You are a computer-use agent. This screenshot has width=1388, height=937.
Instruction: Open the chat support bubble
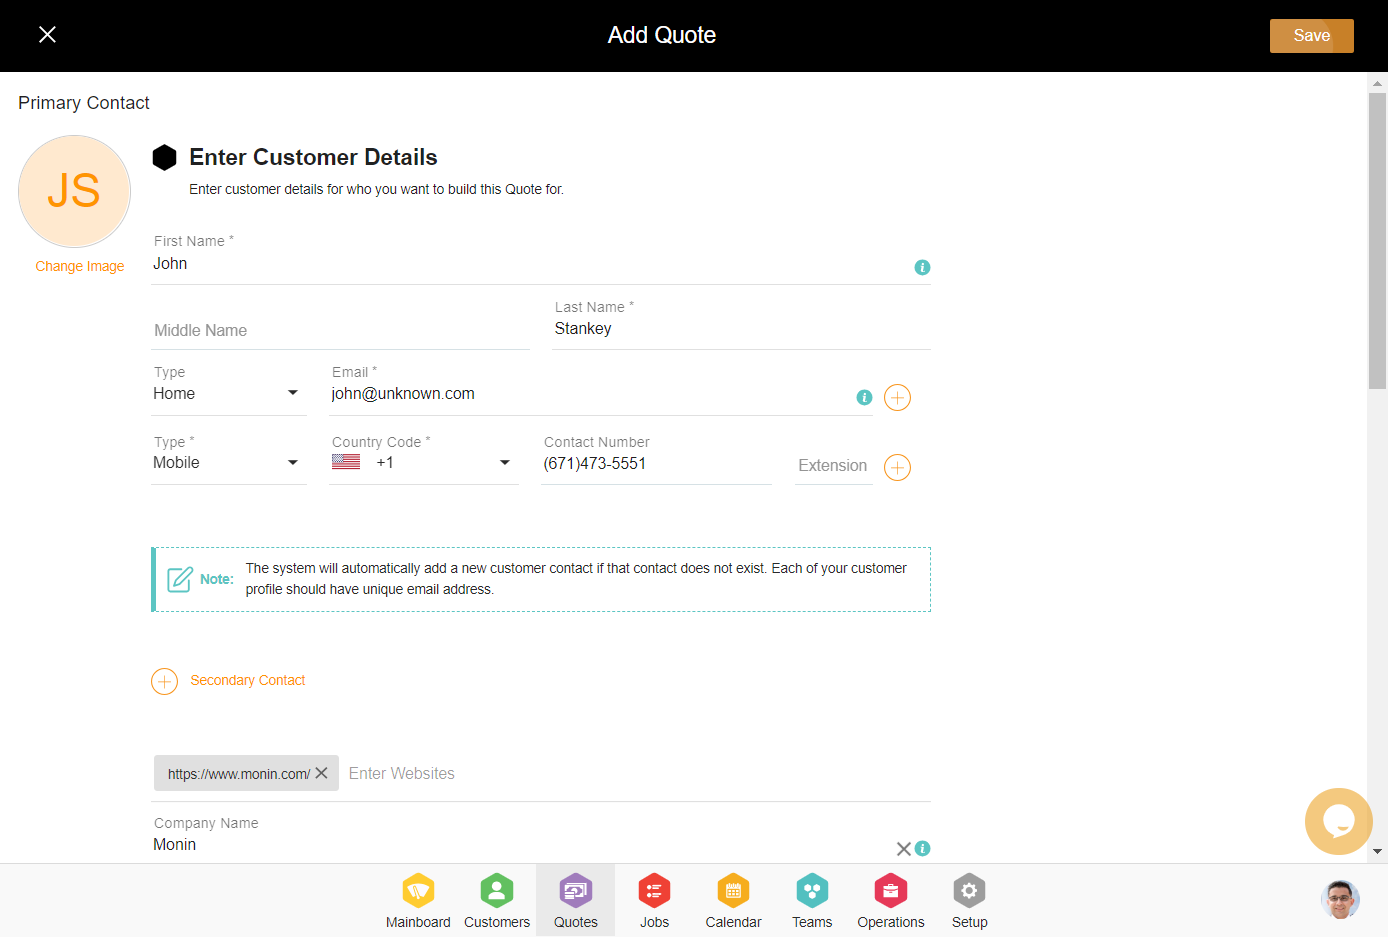[x=1338, y=822]
